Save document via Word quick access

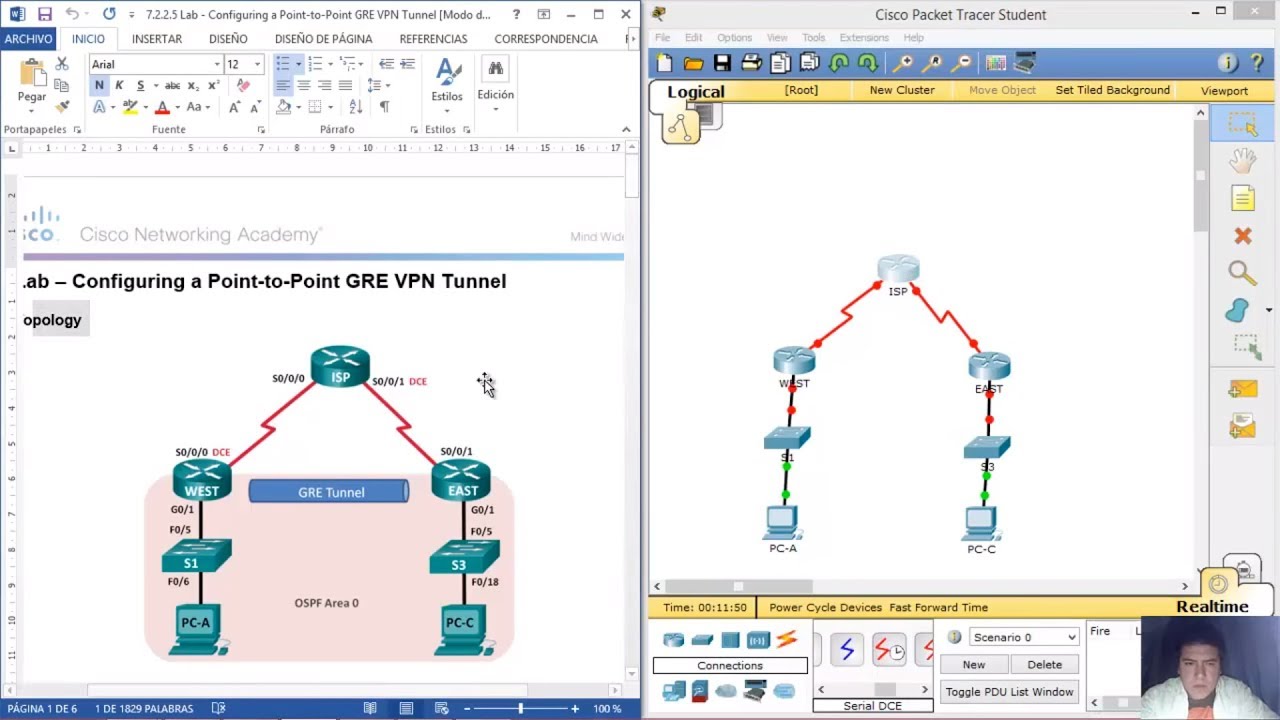pyautogui.click(x=44, y=14)
